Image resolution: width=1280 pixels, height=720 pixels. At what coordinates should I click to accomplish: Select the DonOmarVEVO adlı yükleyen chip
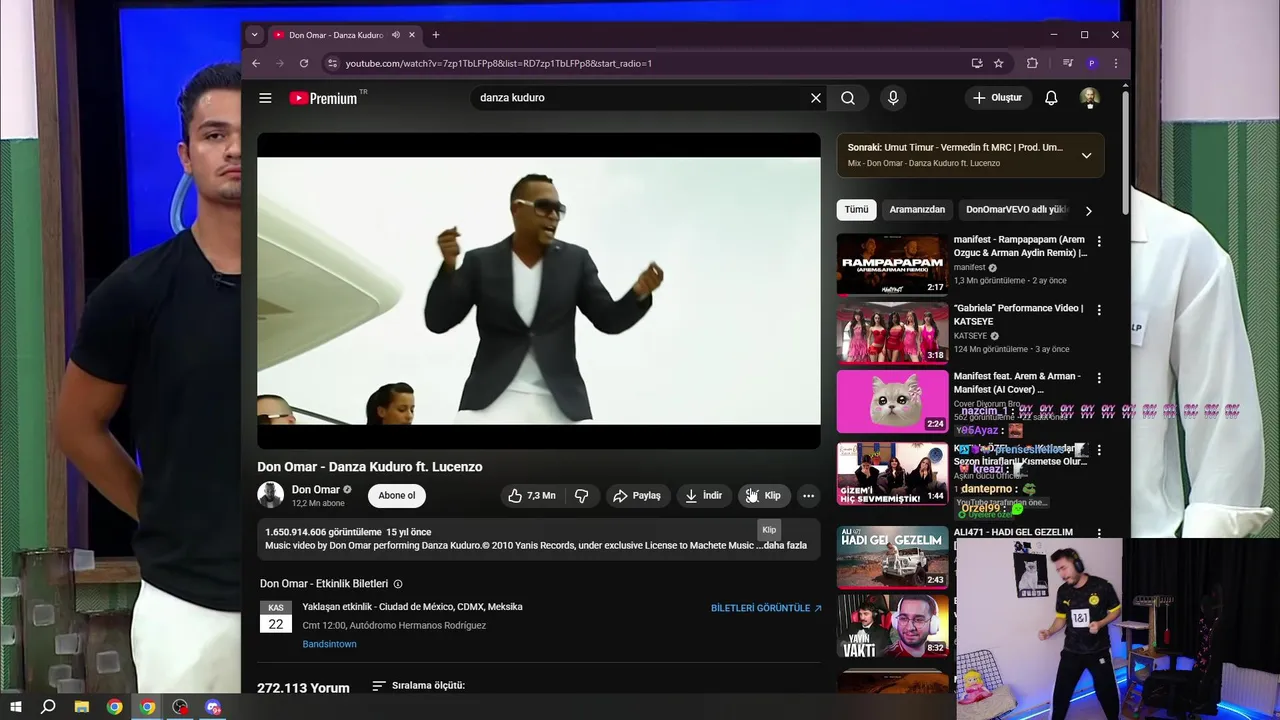(x=1017, y=210)
